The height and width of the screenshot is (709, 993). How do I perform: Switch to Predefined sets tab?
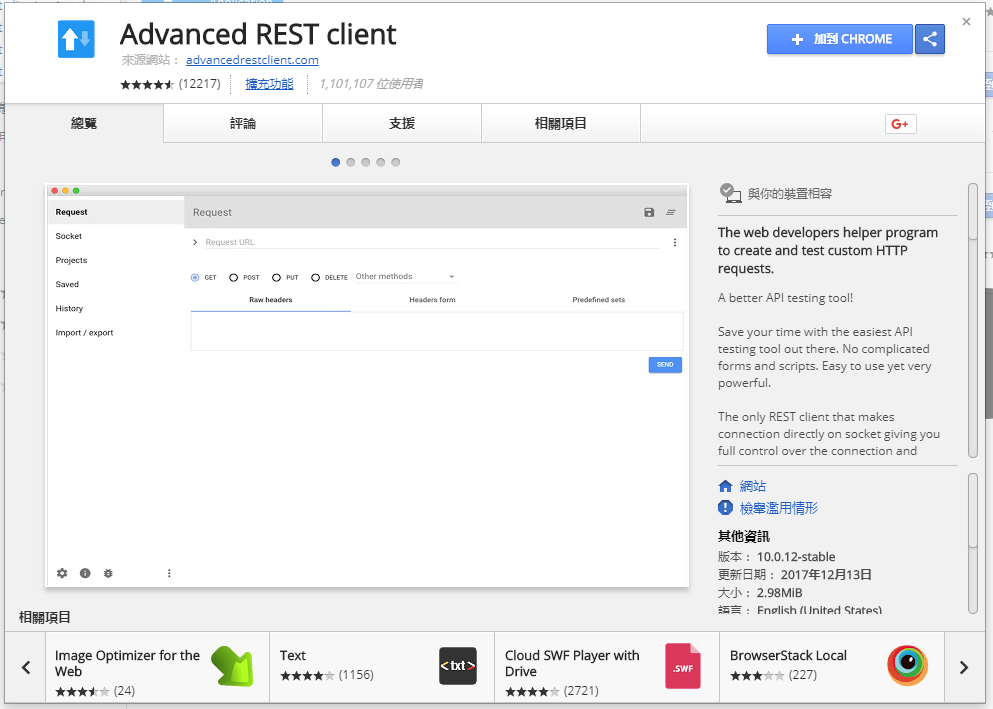[x=598, y=300]
